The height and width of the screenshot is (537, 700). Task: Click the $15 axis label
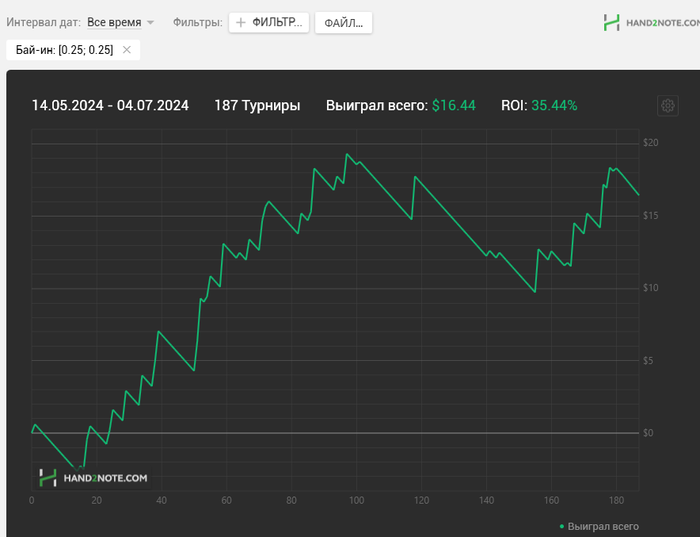(x=650, y=216)
